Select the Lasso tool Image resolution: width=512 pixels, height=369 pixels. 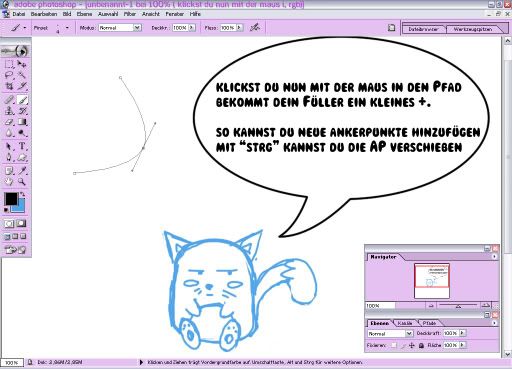(9, 75)
